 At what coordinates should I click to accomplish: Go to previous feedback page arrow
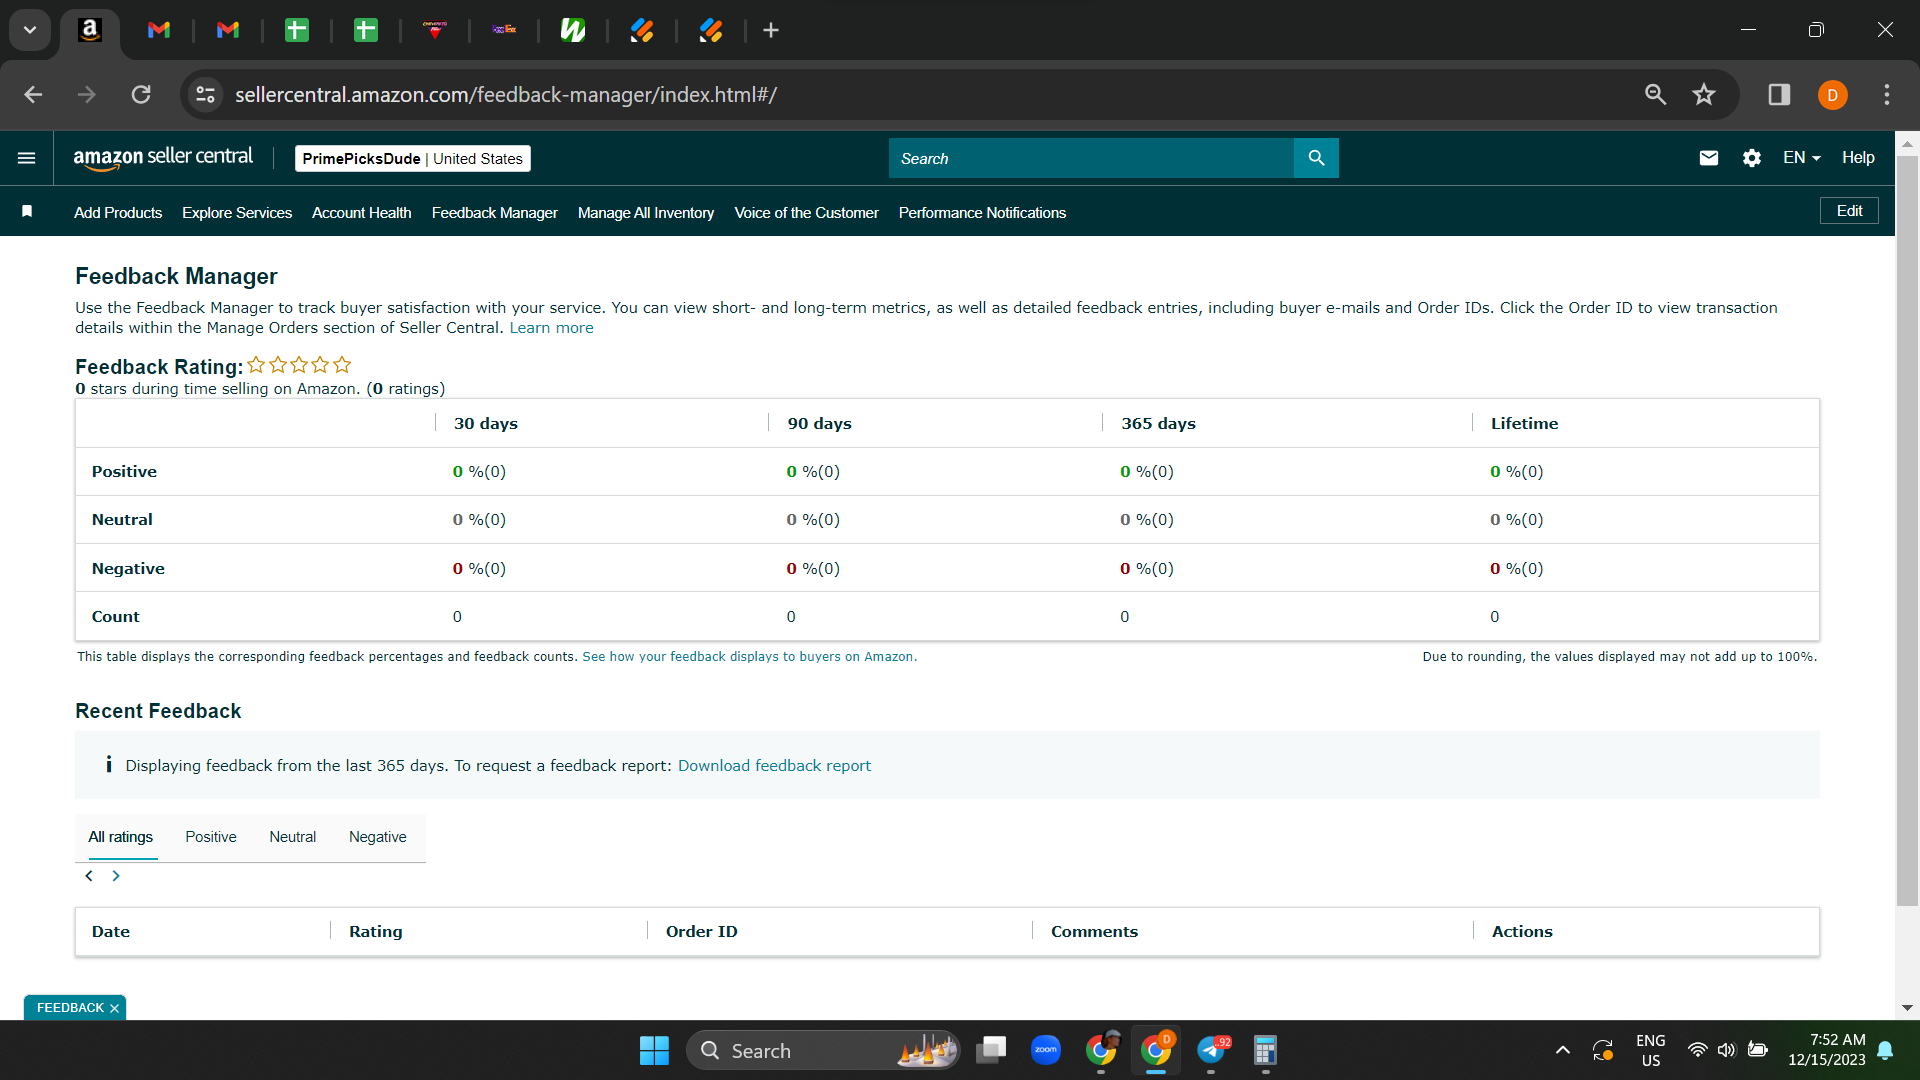click(89, 876)
